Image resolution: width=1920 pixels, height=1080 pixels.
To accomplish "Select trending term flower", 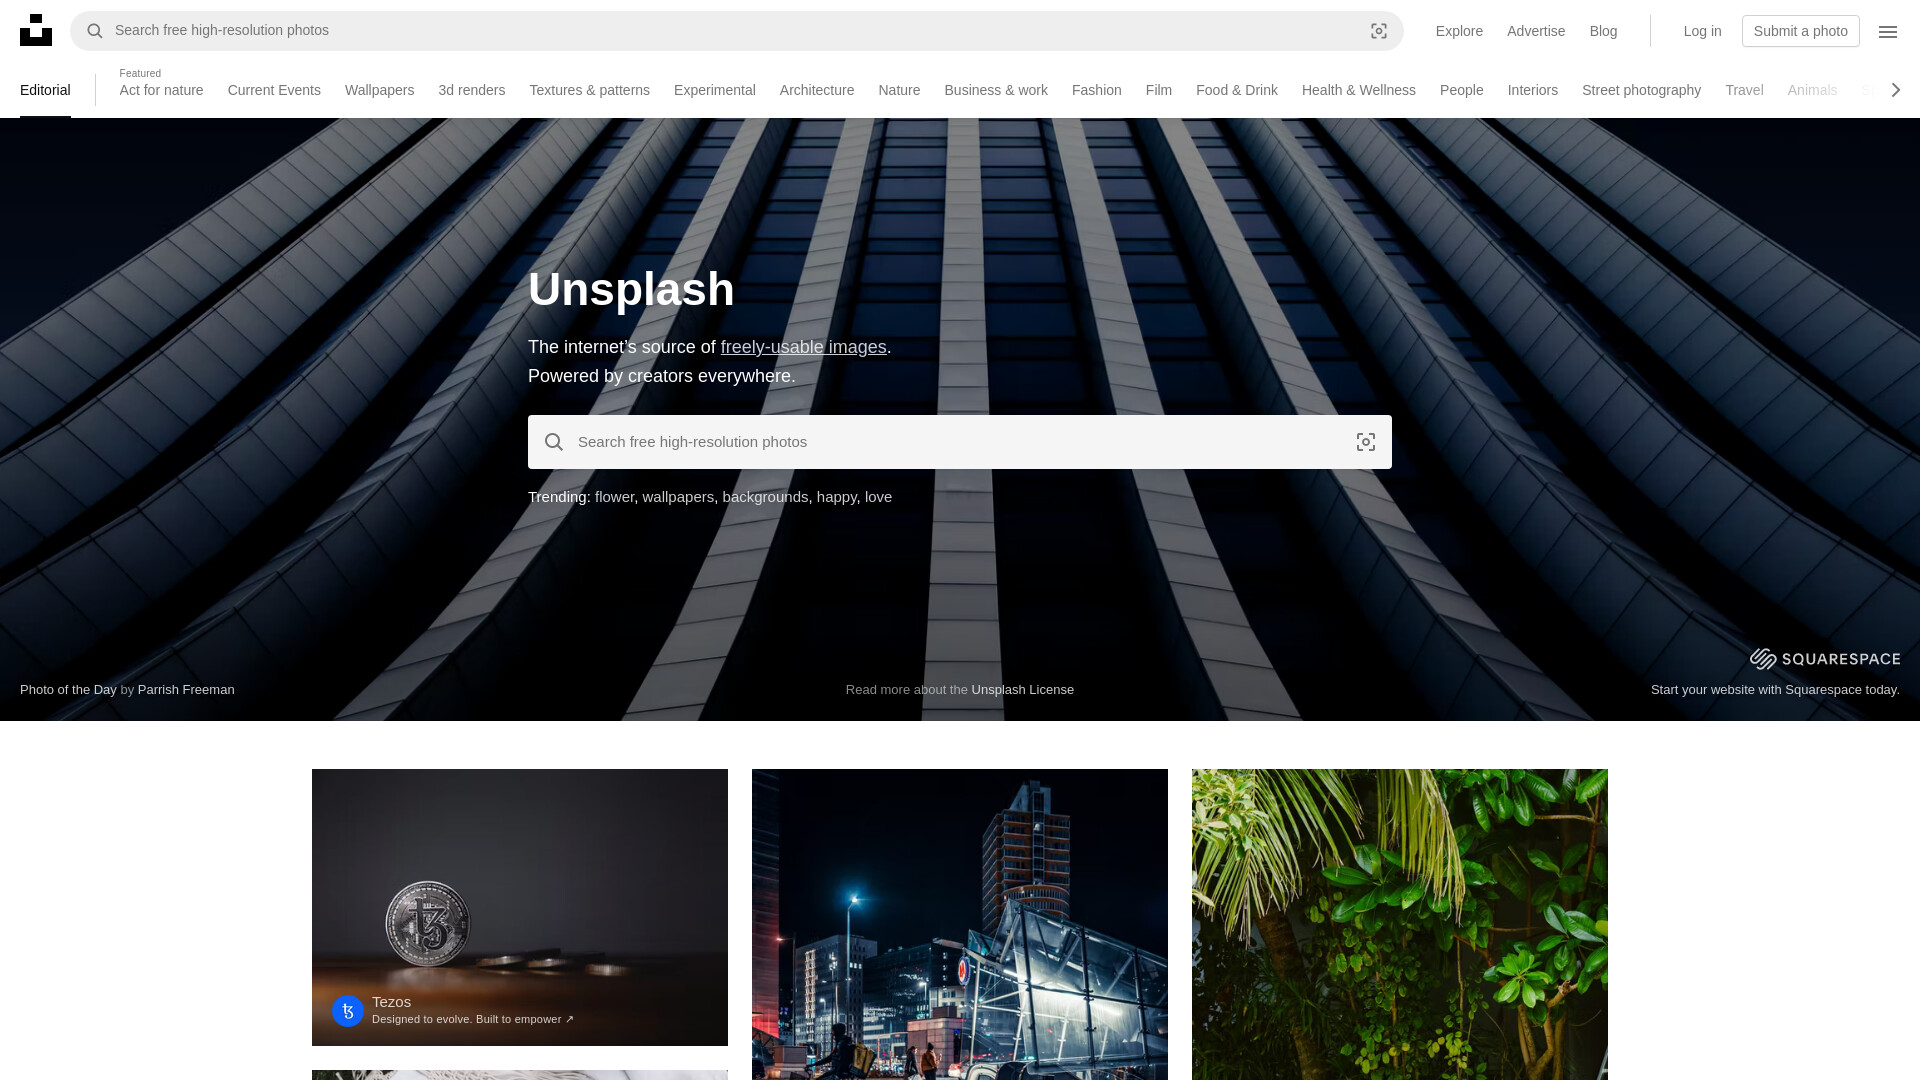I will pyautogui.click(x=614, y=497).
